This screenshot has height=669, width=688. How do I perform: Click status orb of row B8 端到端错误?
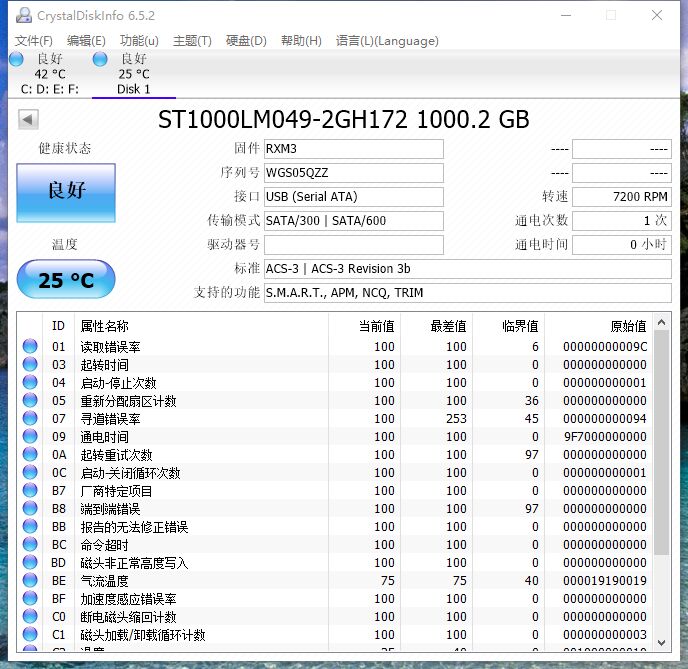coord(30,508)
